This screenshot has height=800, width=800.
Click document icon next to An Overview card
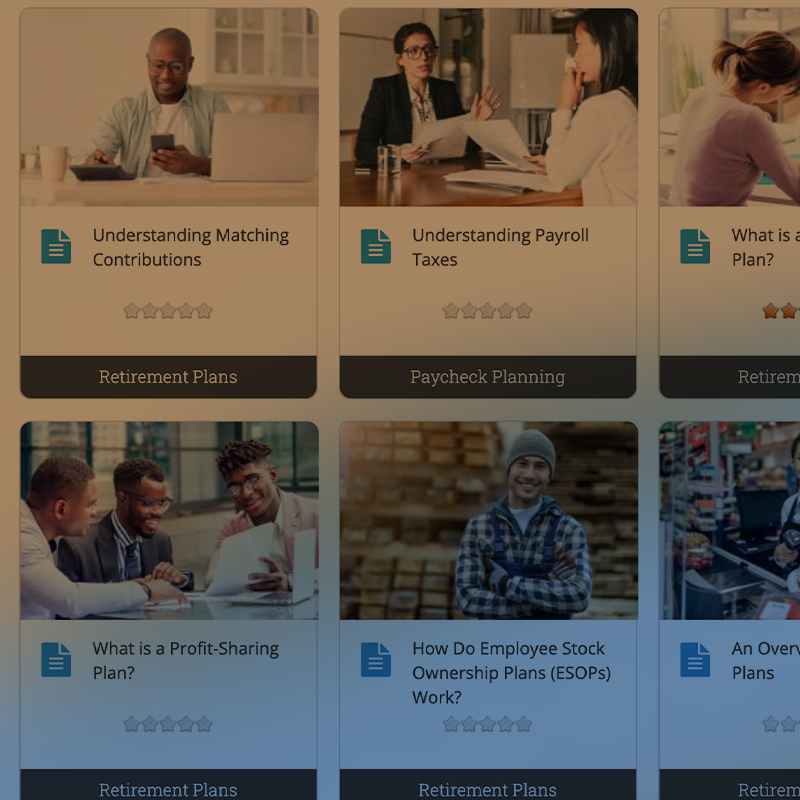(x=695, y=660)
